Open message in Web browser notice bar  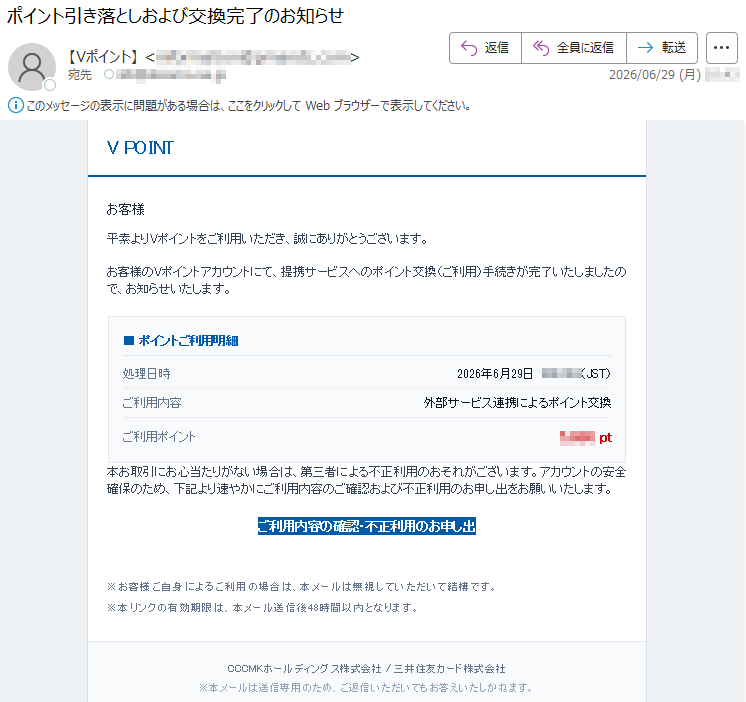pyautogui.click(x=248, y=105)
